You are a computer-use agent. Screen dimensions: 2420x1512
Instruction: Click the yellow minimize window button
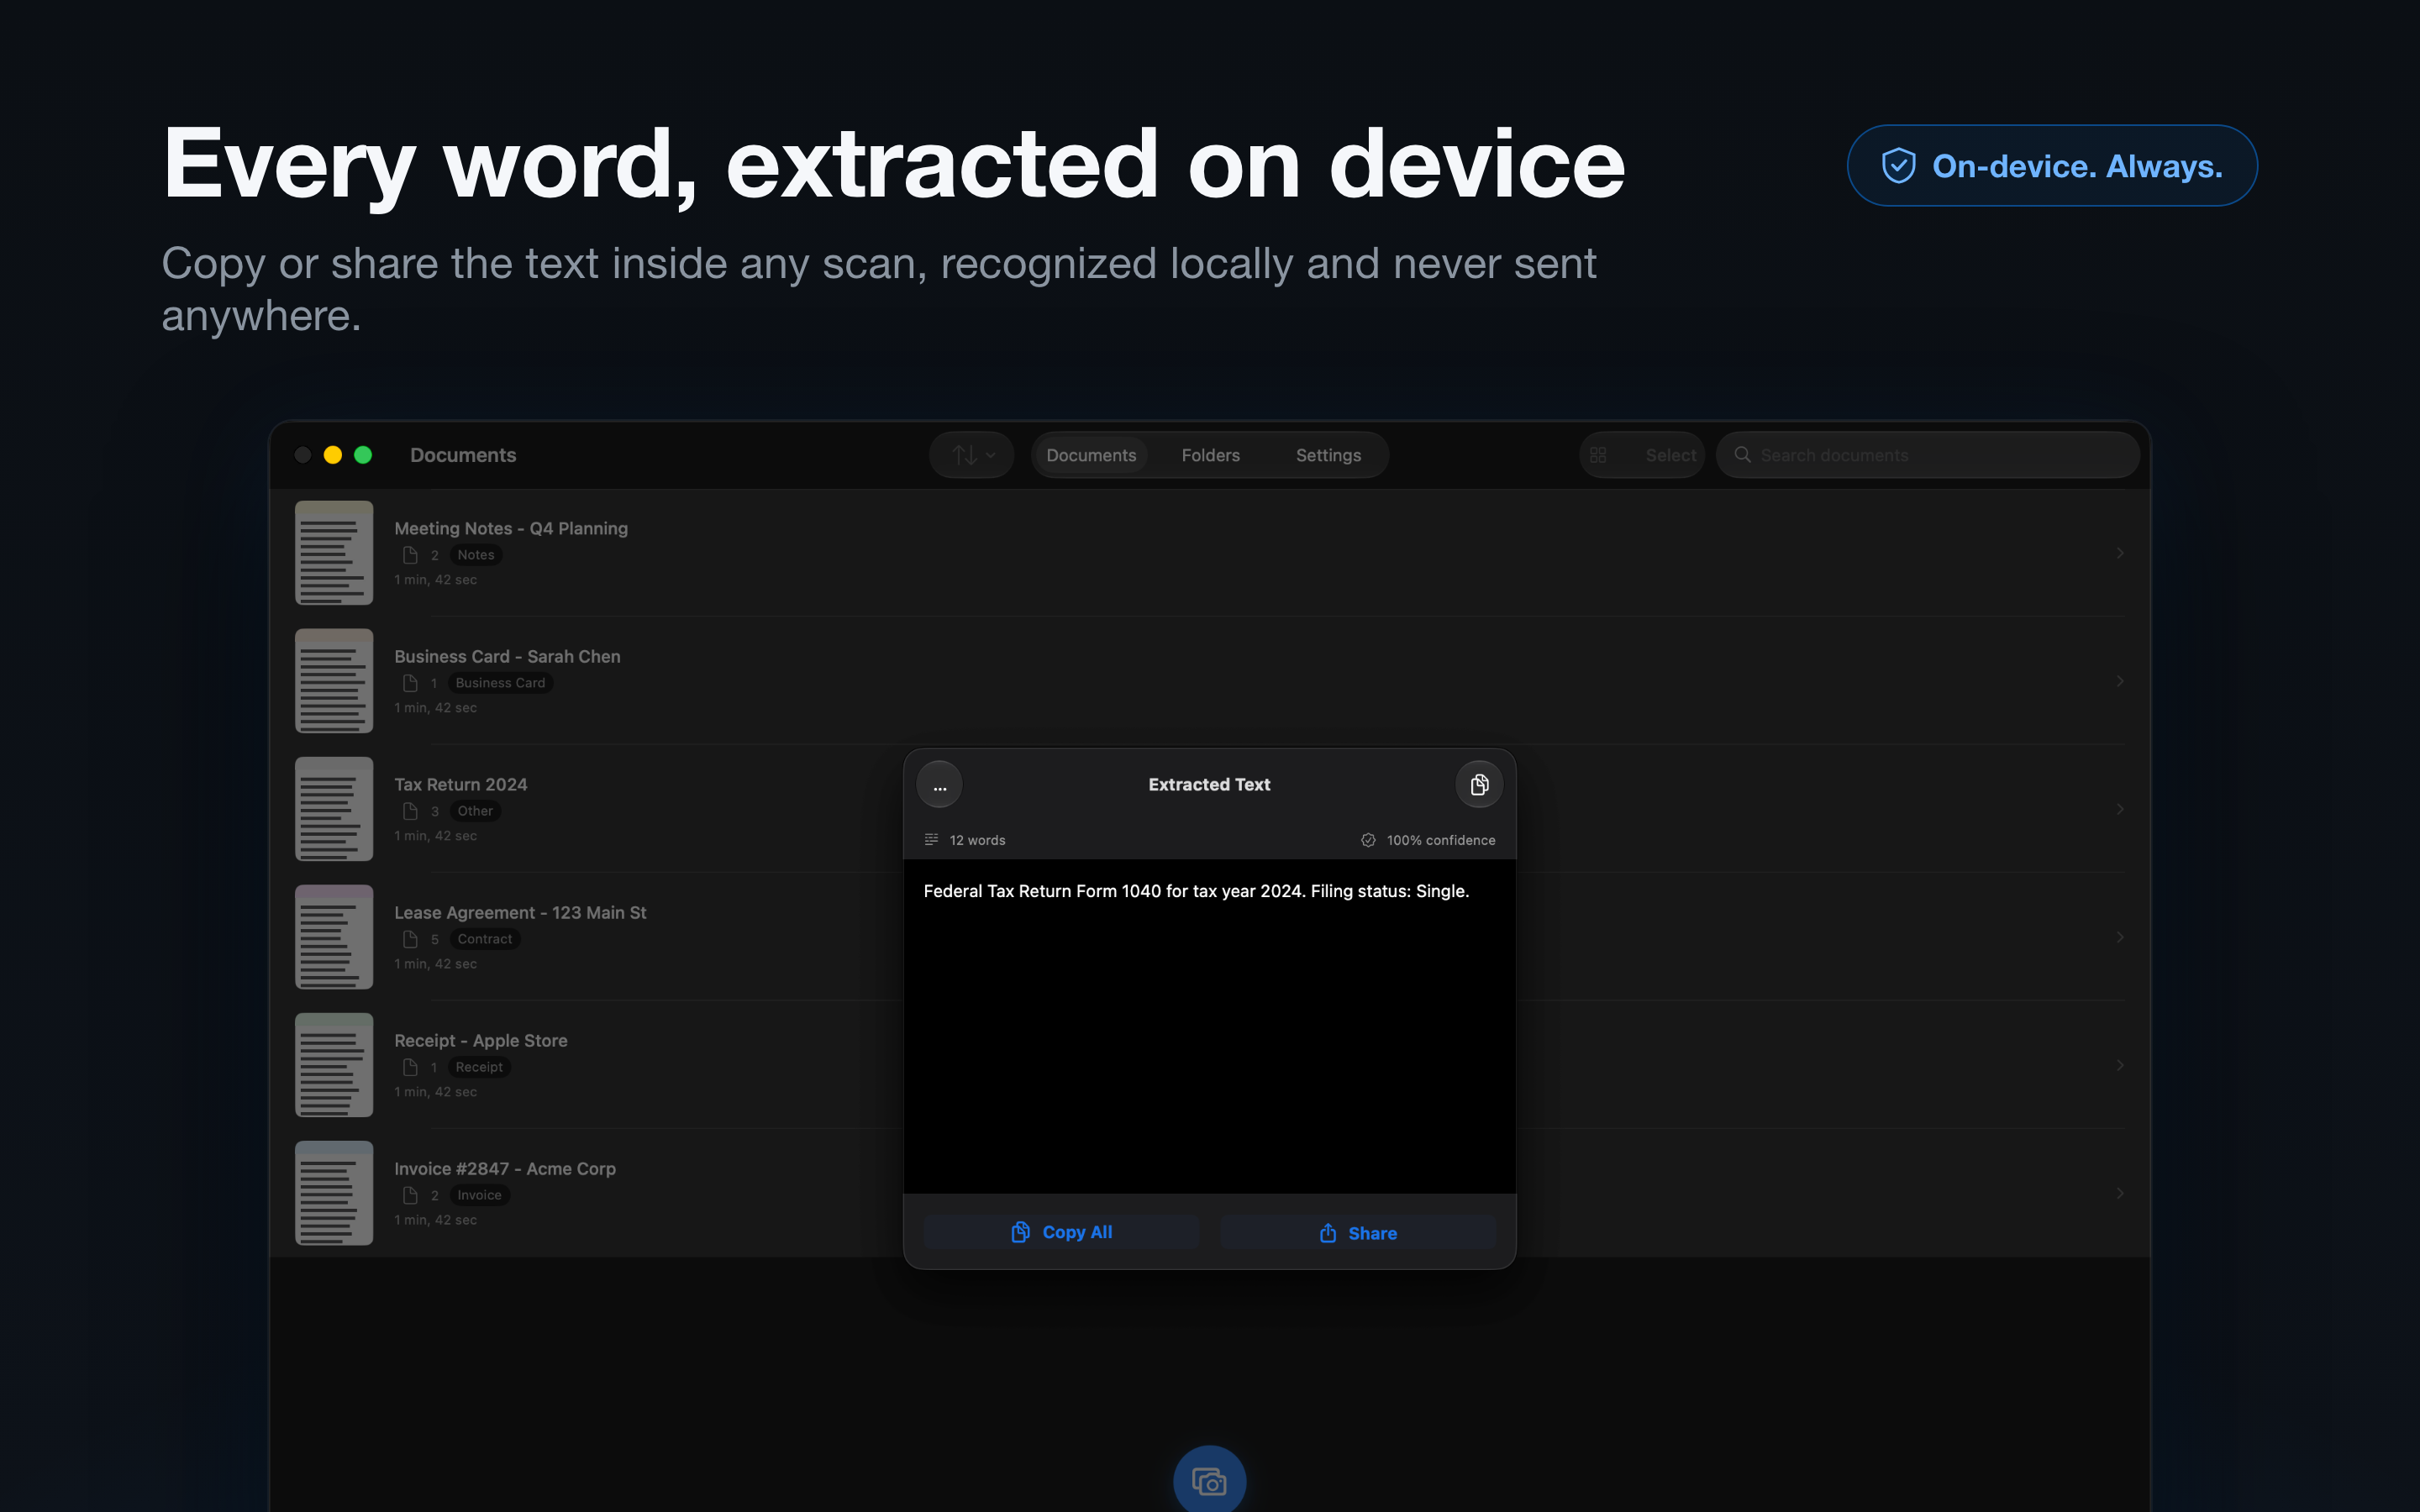[333, 455]
